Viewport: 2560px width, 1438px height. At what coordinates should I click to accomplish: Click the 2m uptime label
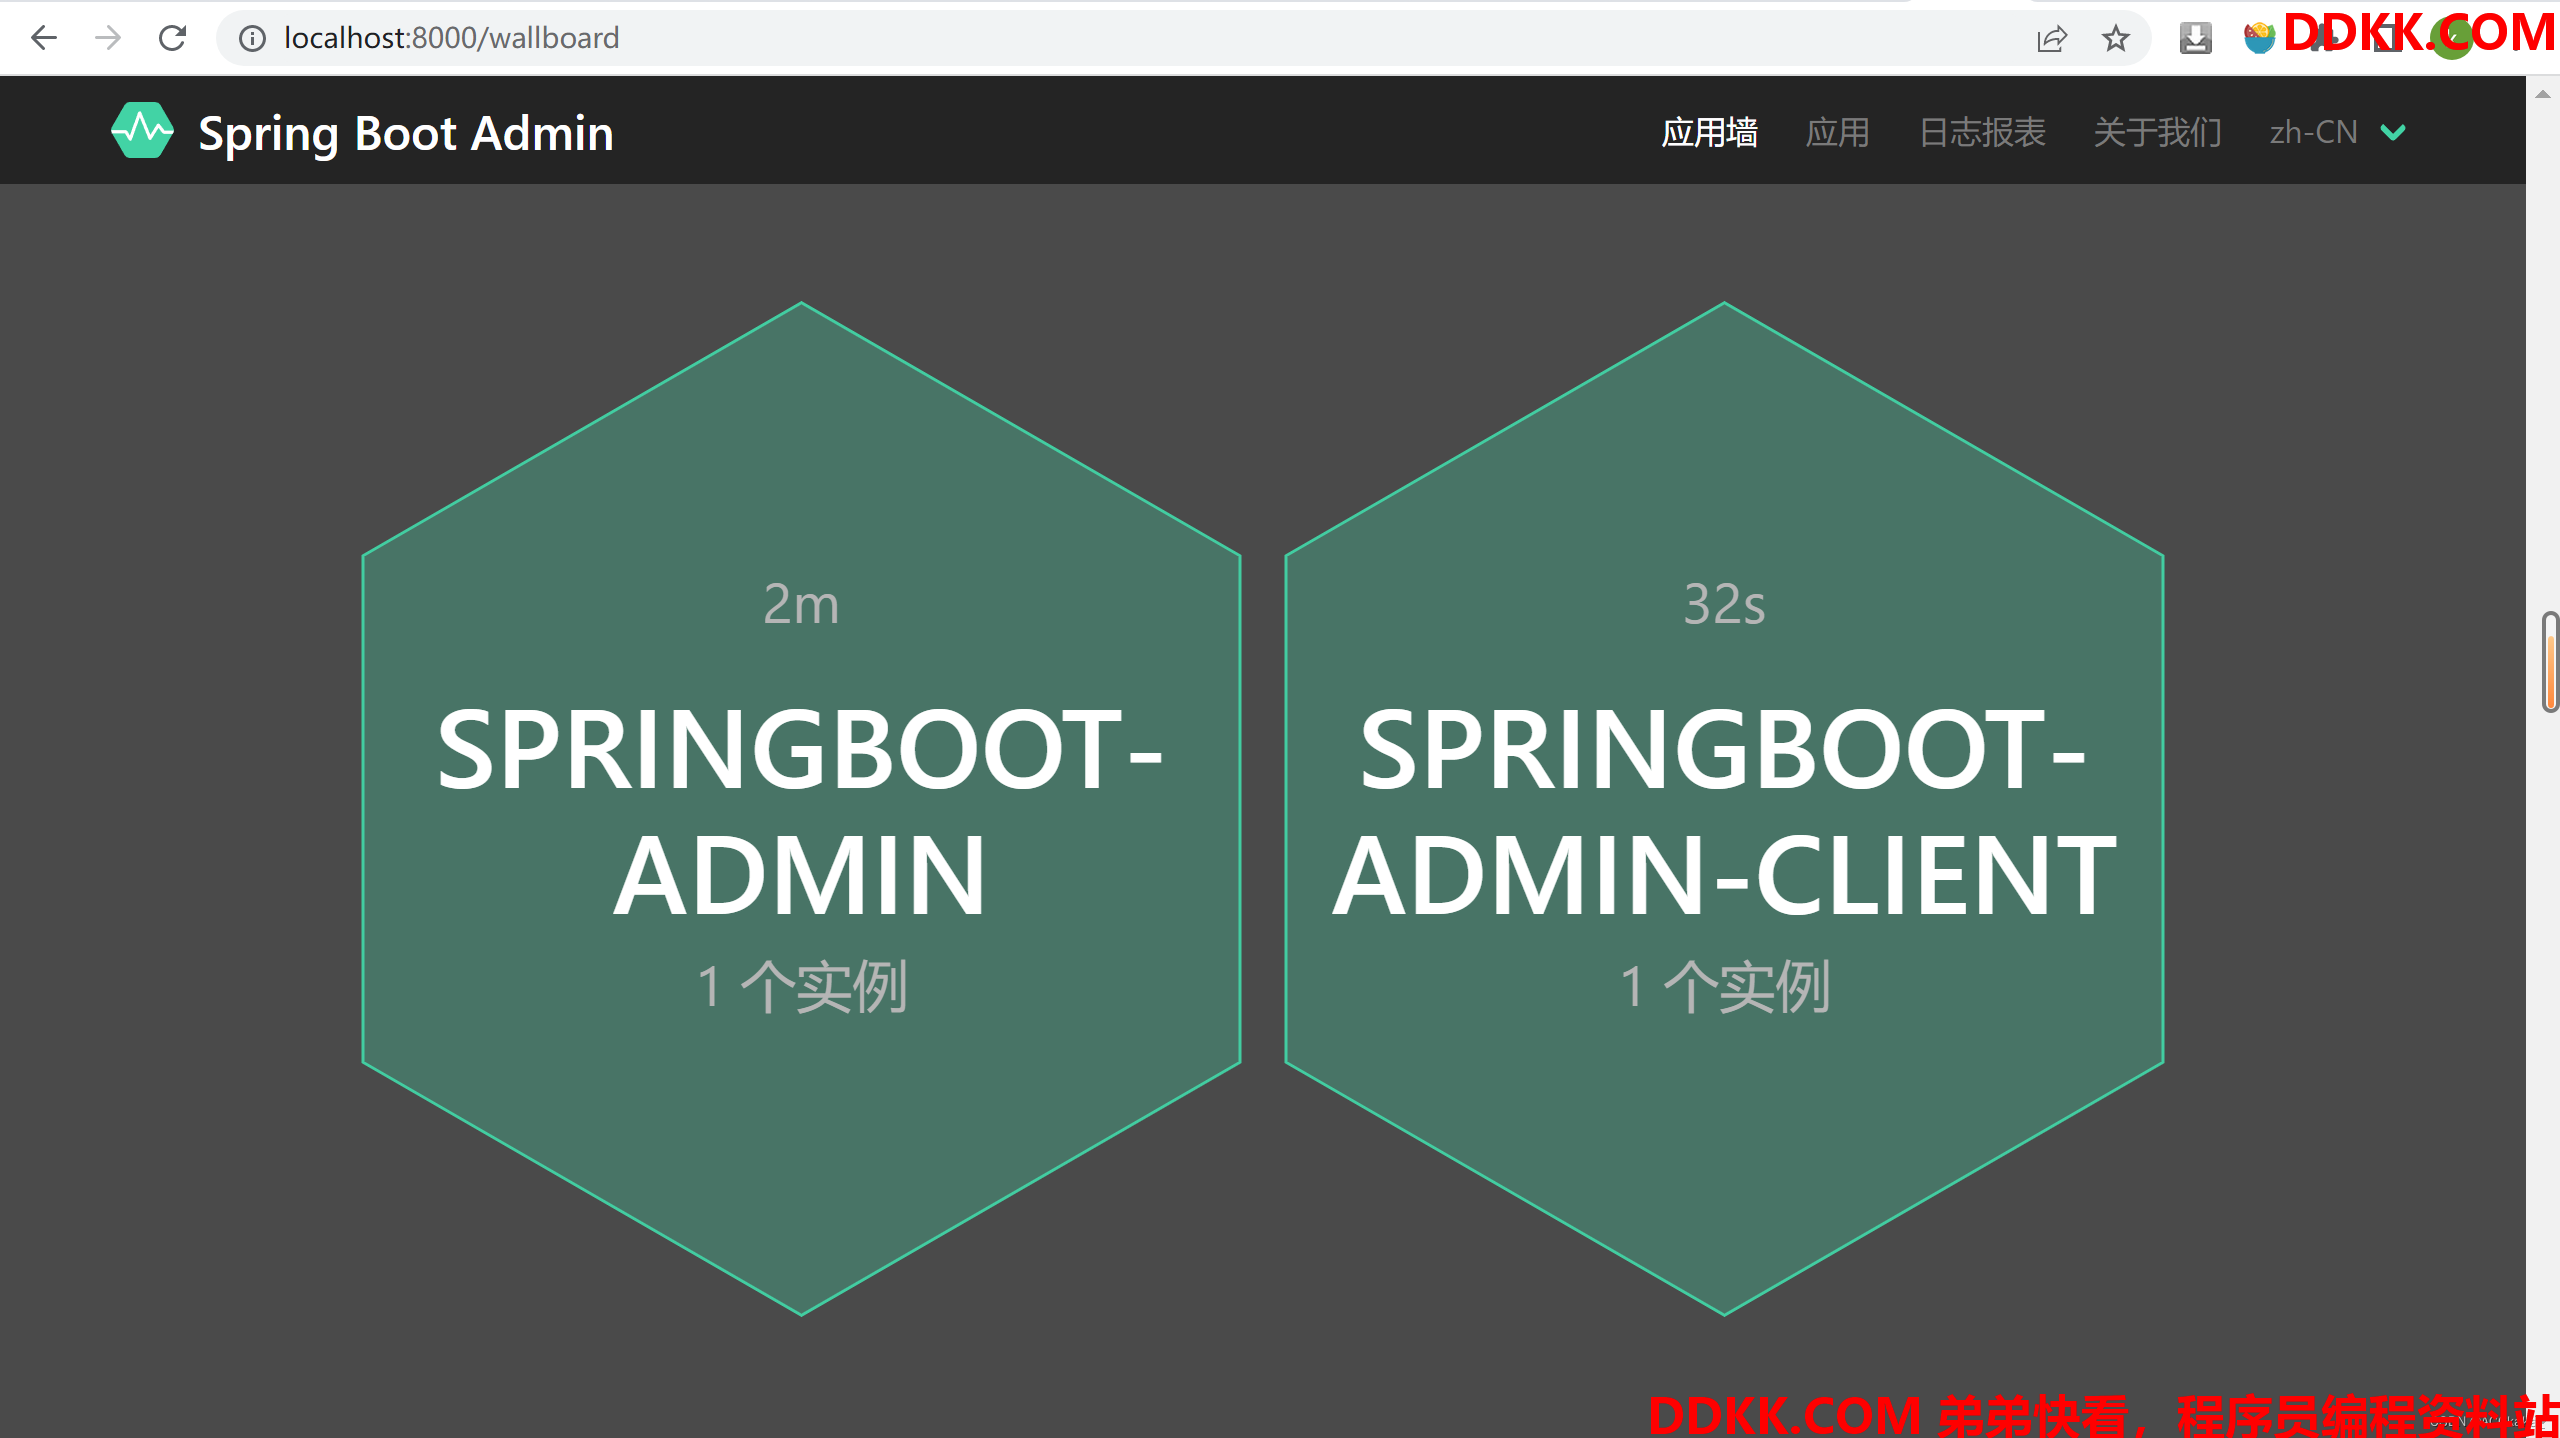801,603
